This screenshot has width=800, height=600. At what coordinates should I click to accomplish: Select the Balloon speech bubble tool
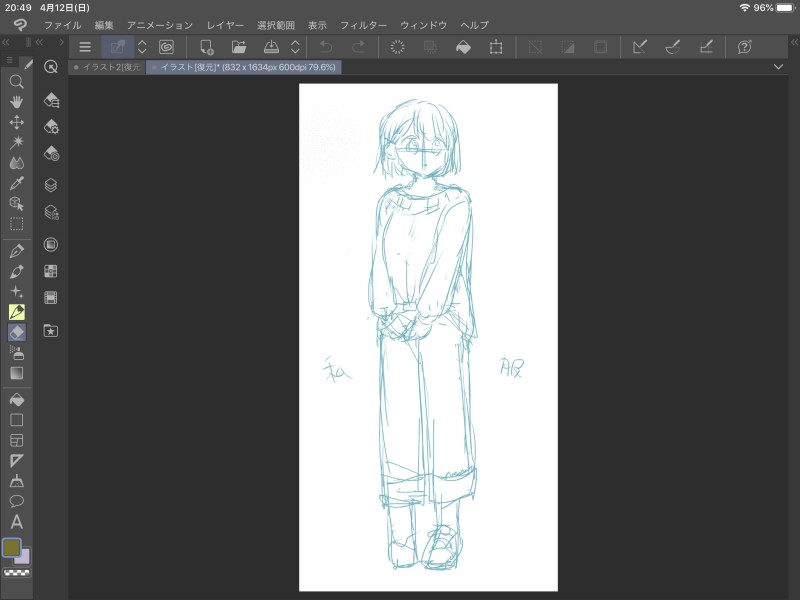(x=16, y=501)
